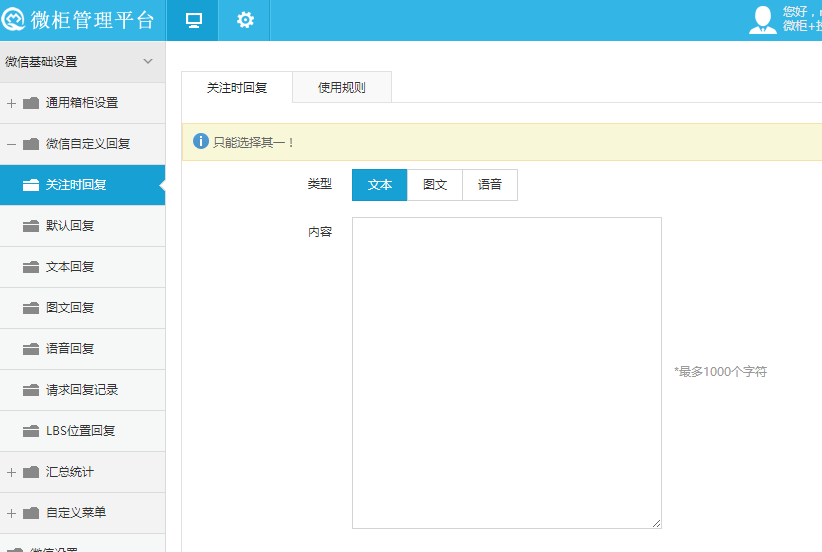Click the user avatar icon
This screenshot has width=822, height=552.
coord(762,20)
